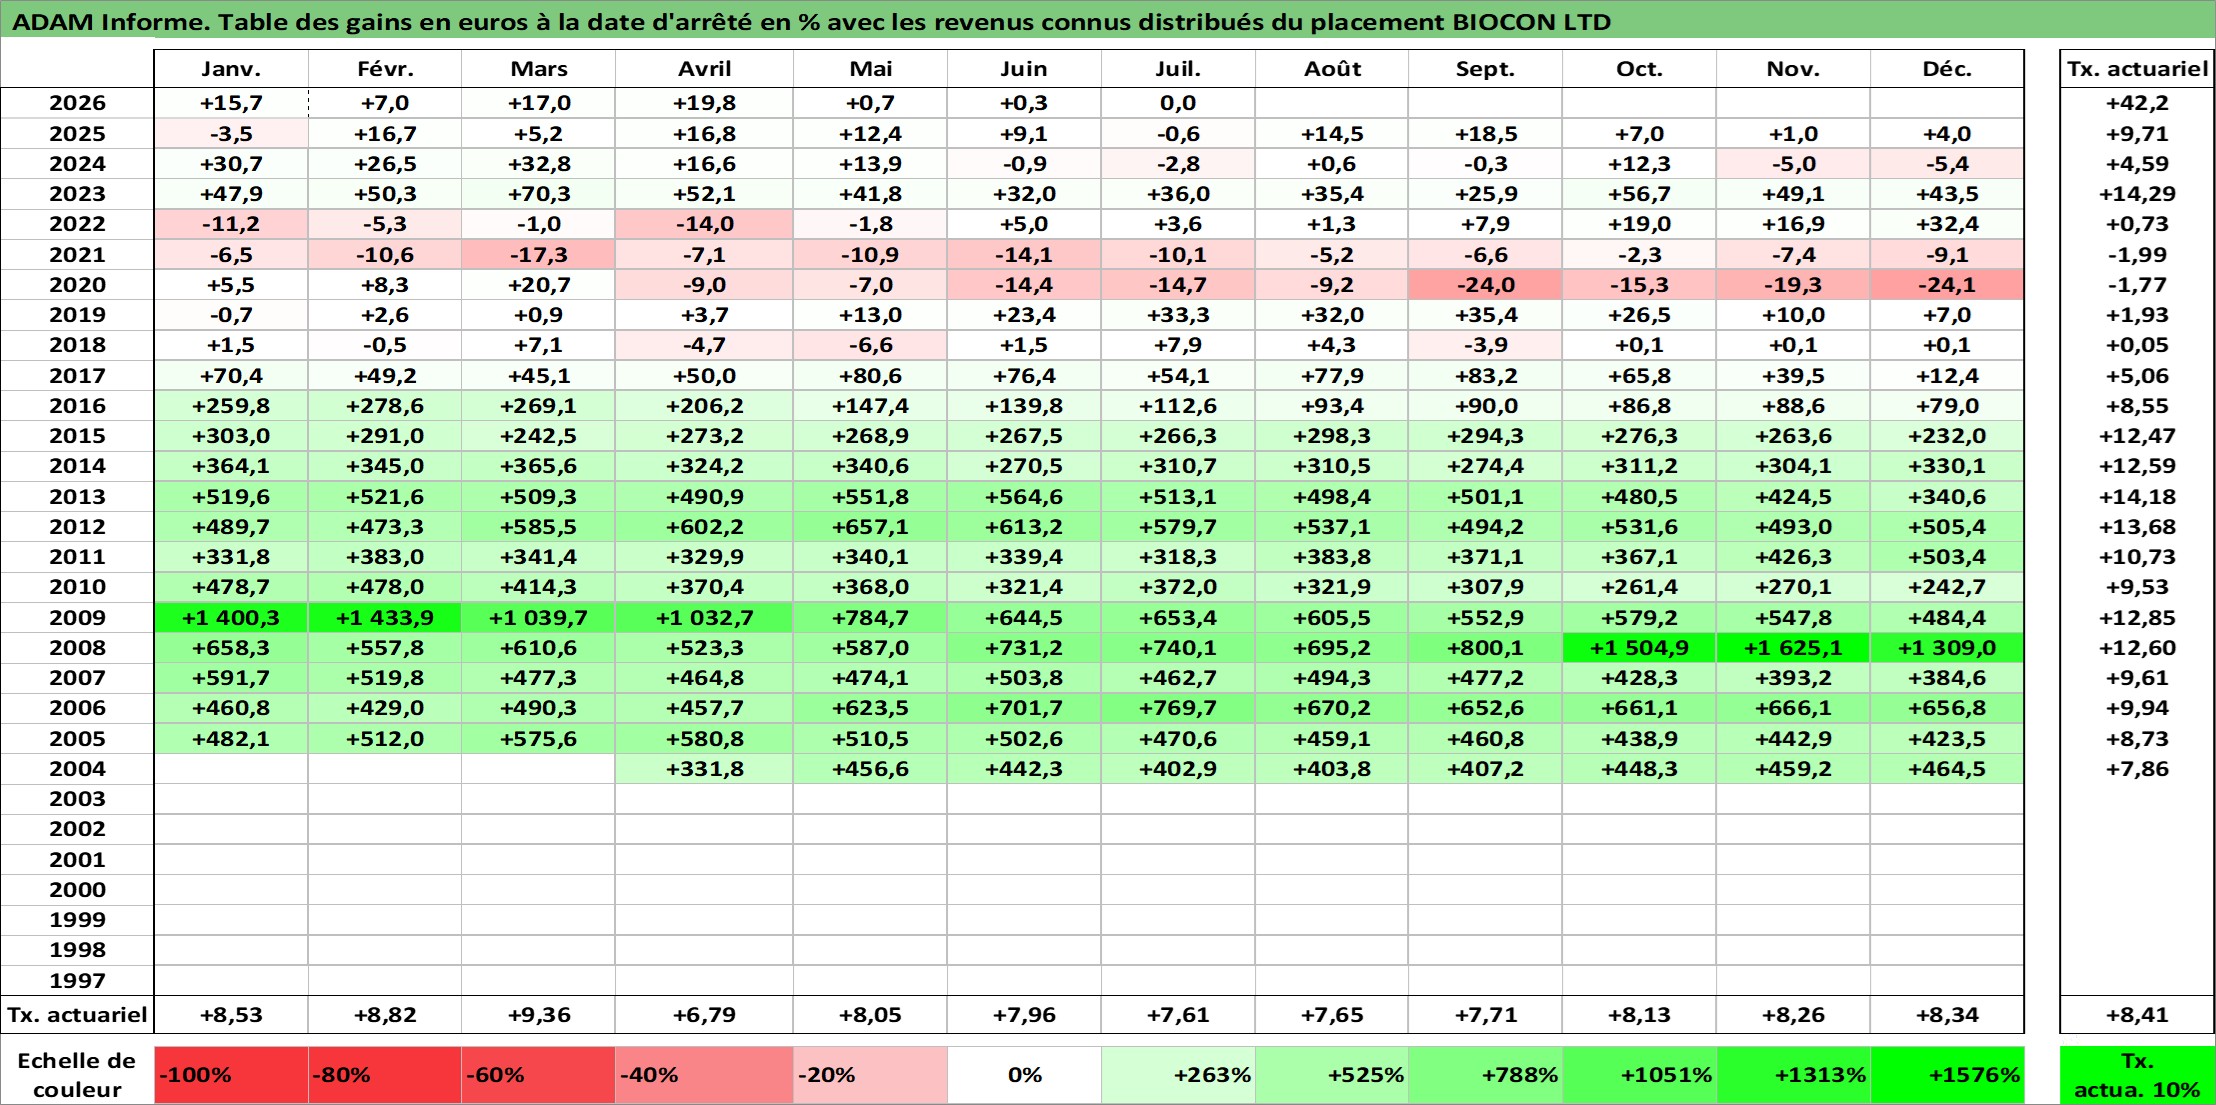Select January 2026 cell +15,7
The height and width of the screenshot is (1105, 2216).
point(231,103)
